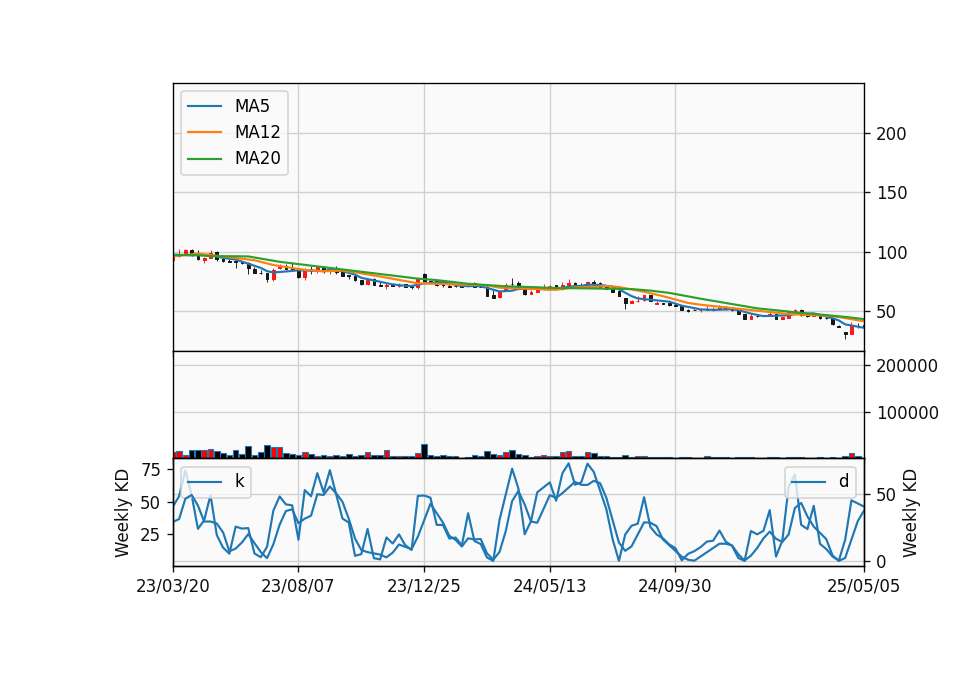Click the d legend label in KD panel

click(x=844, y=481)
